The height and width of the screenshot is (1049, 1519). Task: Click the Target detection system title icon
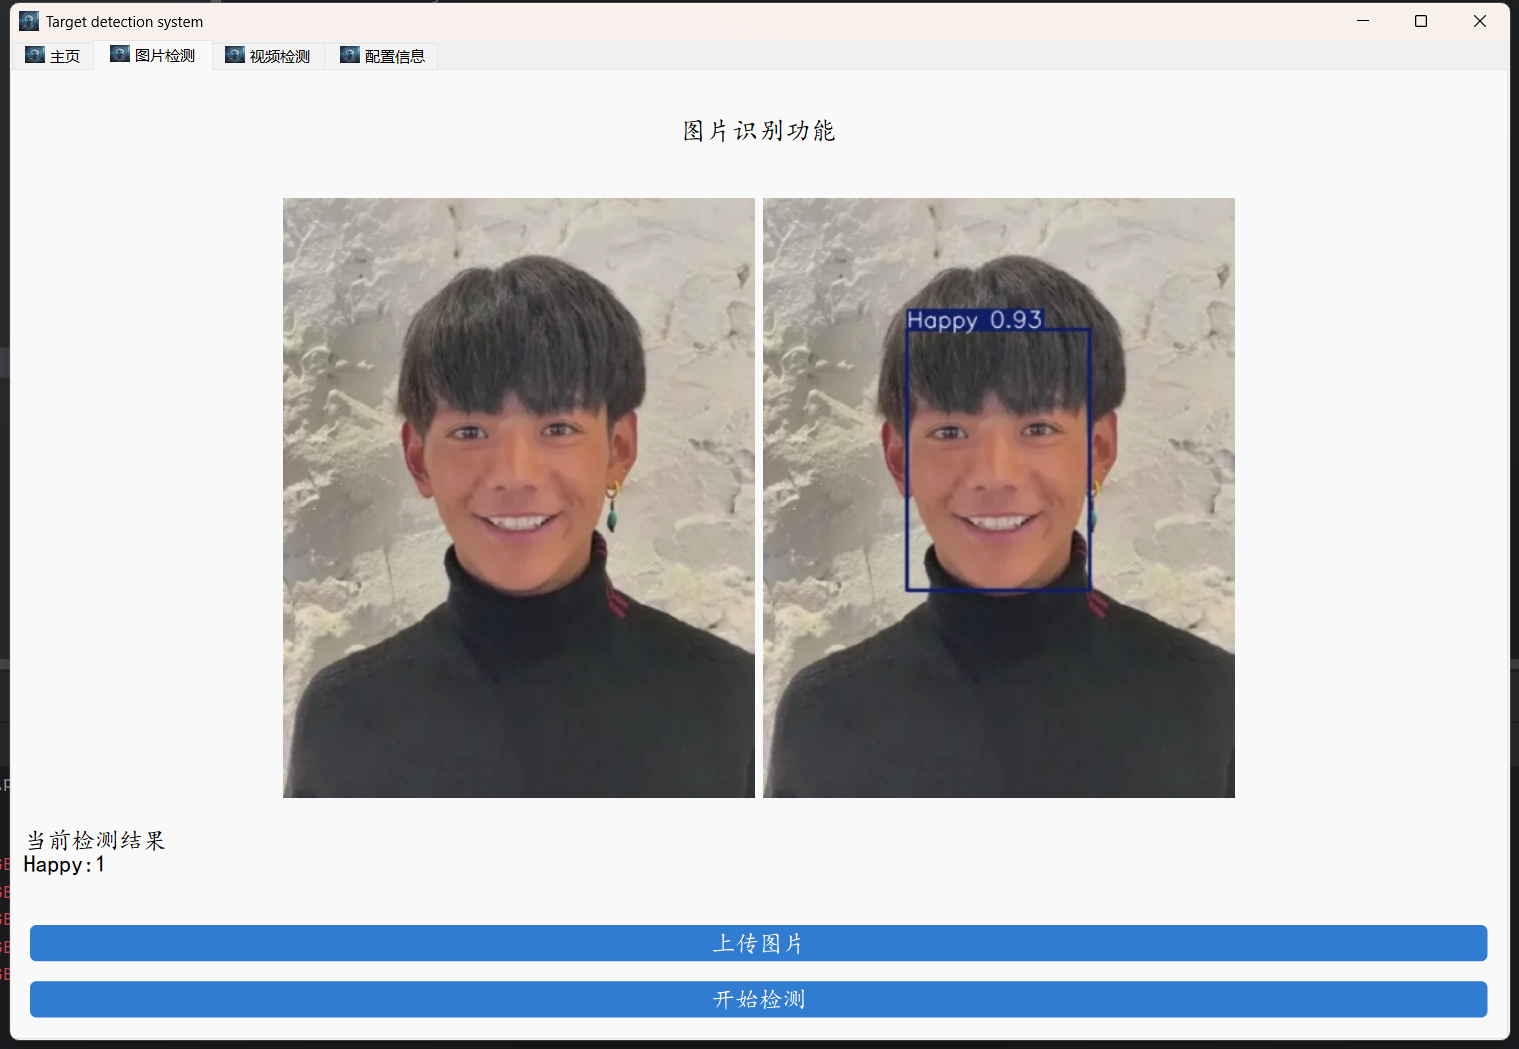tap(29, 21)
